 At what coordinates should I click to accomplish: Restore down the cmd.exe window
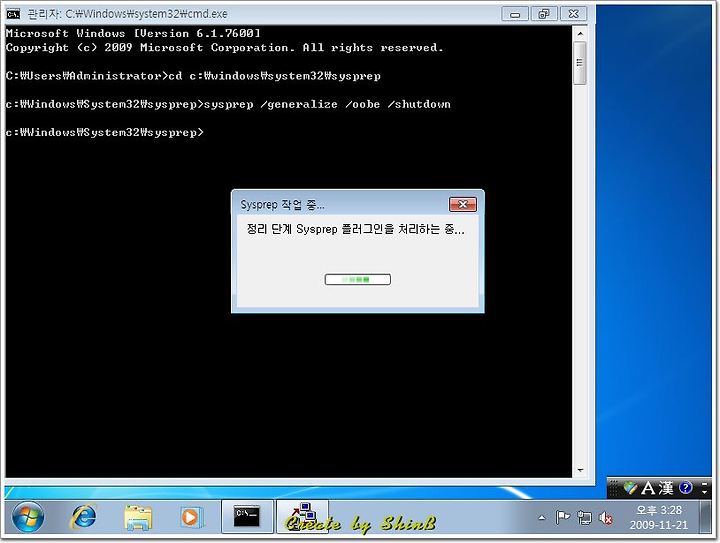544,14
